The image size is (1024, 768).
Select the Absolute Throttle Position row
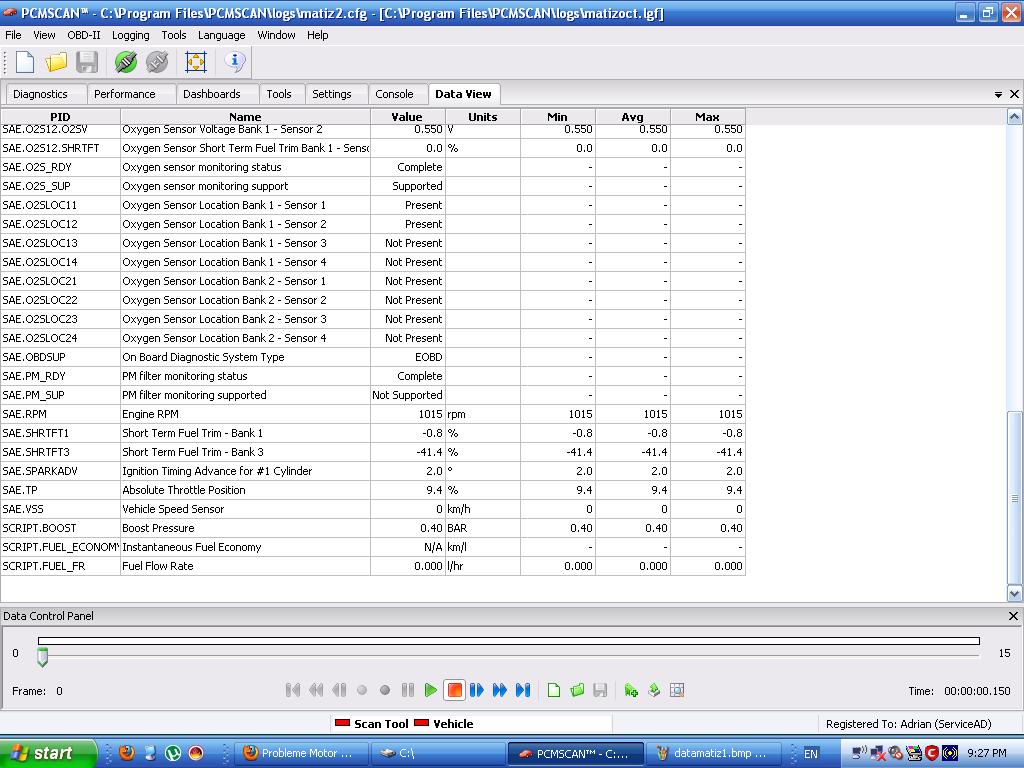pyautogui.click(x=372, y=490)
